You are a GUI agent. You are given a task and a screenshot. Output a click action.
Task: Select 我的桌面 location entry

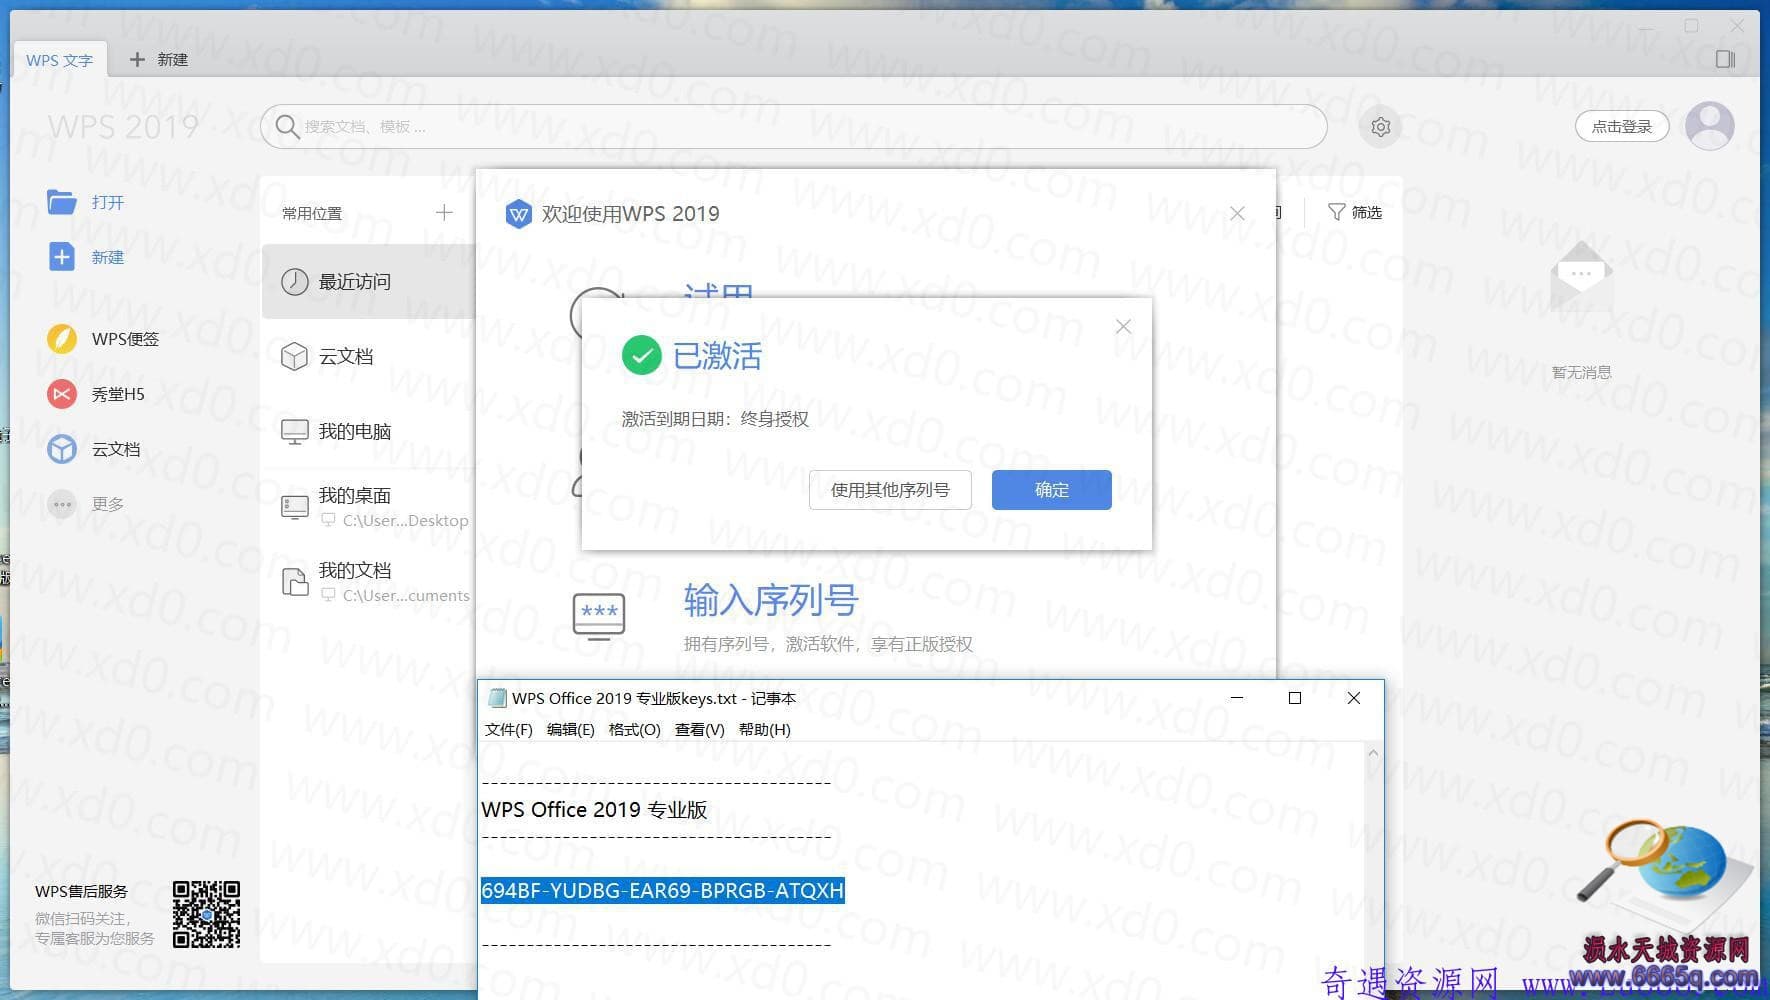click(368, 507)
